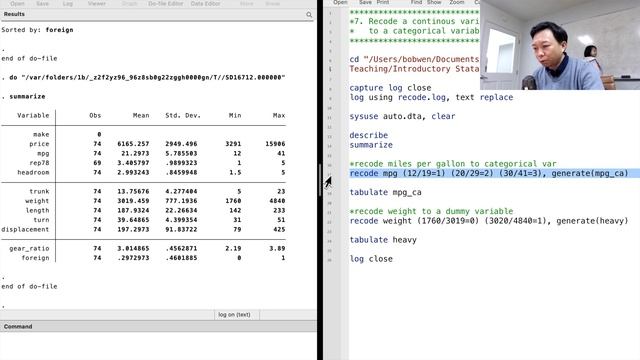The image size is (640, 360).
Task: Click the highlighted recode mpg line
Action: pyautogui.click(x=489, y=173)
